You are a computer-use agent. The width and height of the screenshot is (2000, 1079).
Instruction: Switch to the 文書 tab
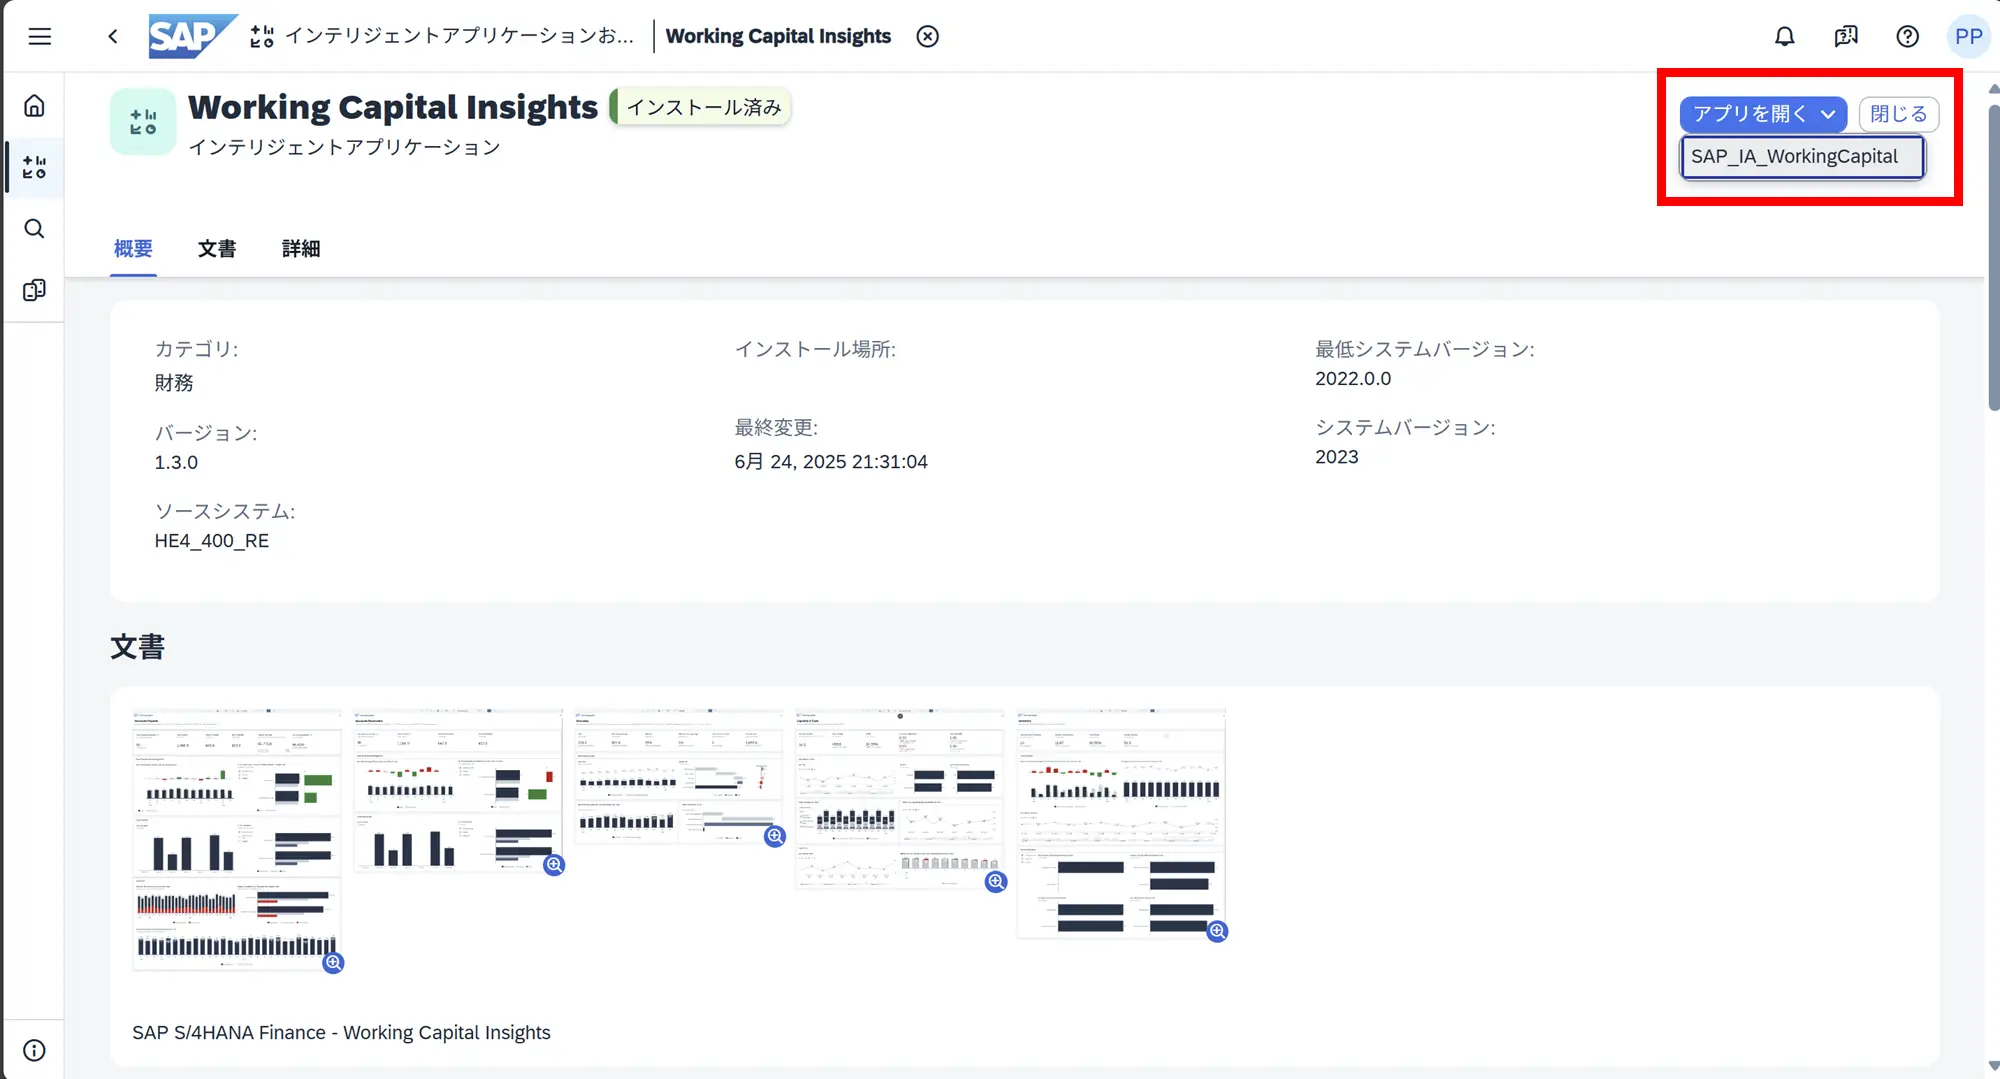click(x=217, y=249)
